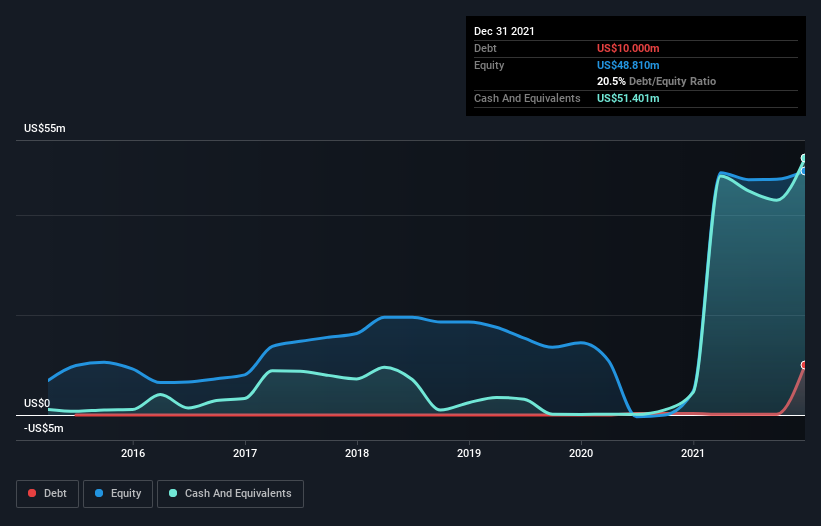Click Cash And Equivalents label in tooltip
Viewport: 821px width, 526px height.
[x=527, y=98]
